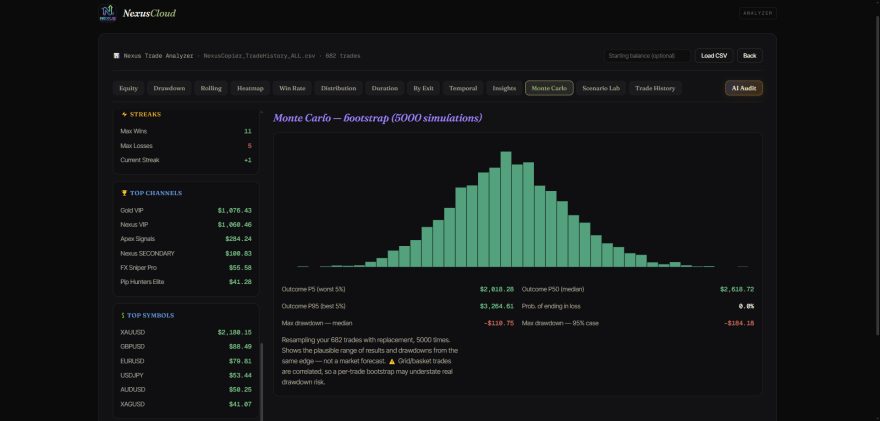Select the Heatmap tab
The height and width of the screenshot is (421, 880).
click(250, 88)
